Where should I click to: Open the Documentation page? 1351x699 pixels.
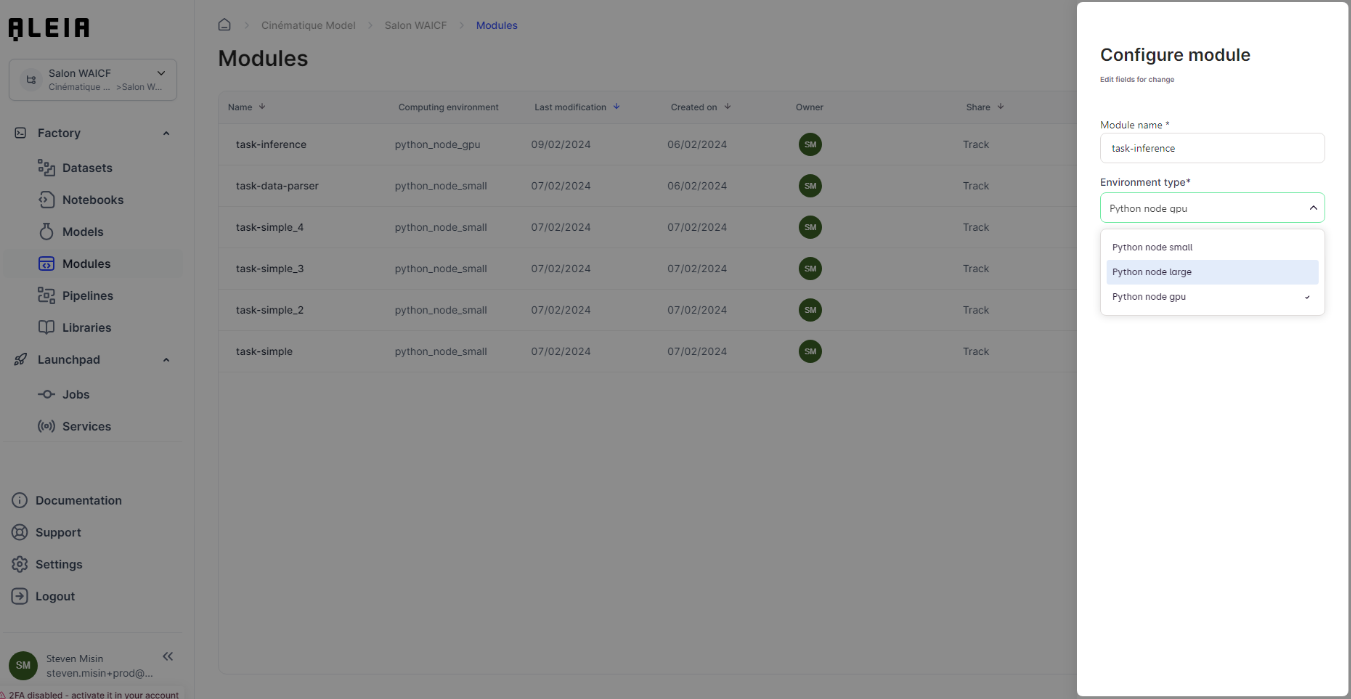coord(77,500)
